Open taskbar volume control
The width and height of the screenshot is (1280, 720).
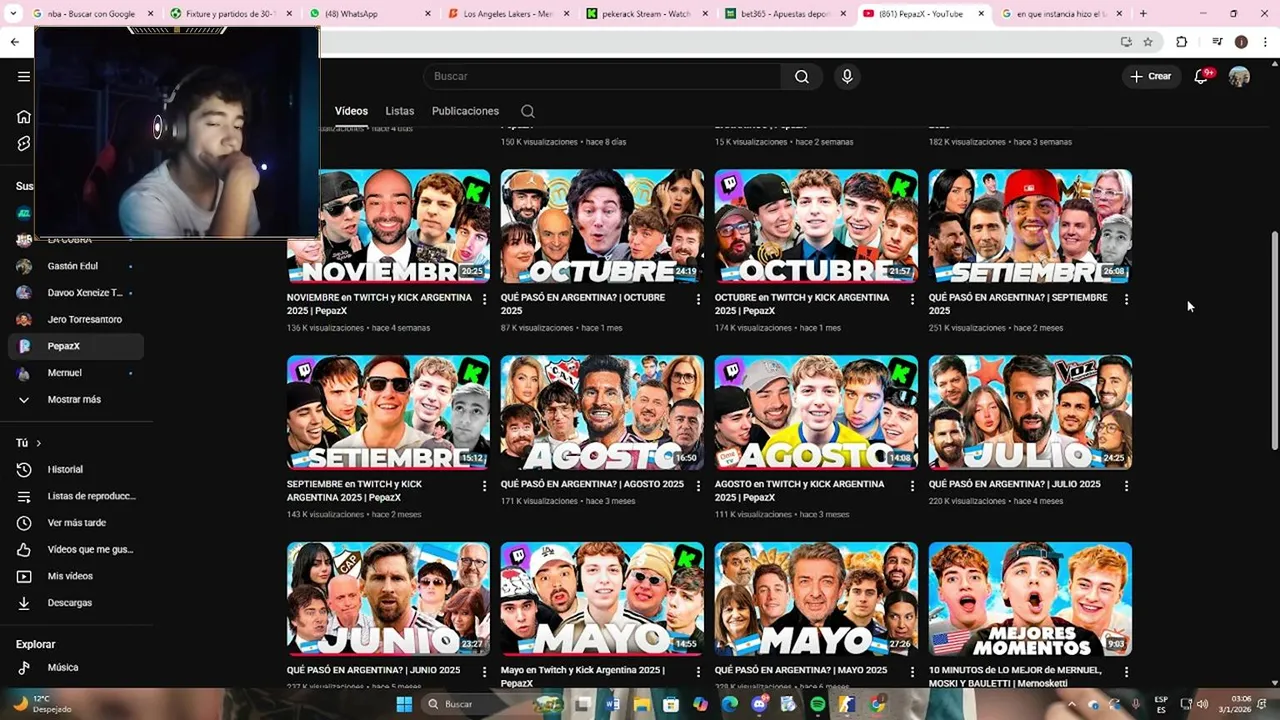click(1202, 704)
